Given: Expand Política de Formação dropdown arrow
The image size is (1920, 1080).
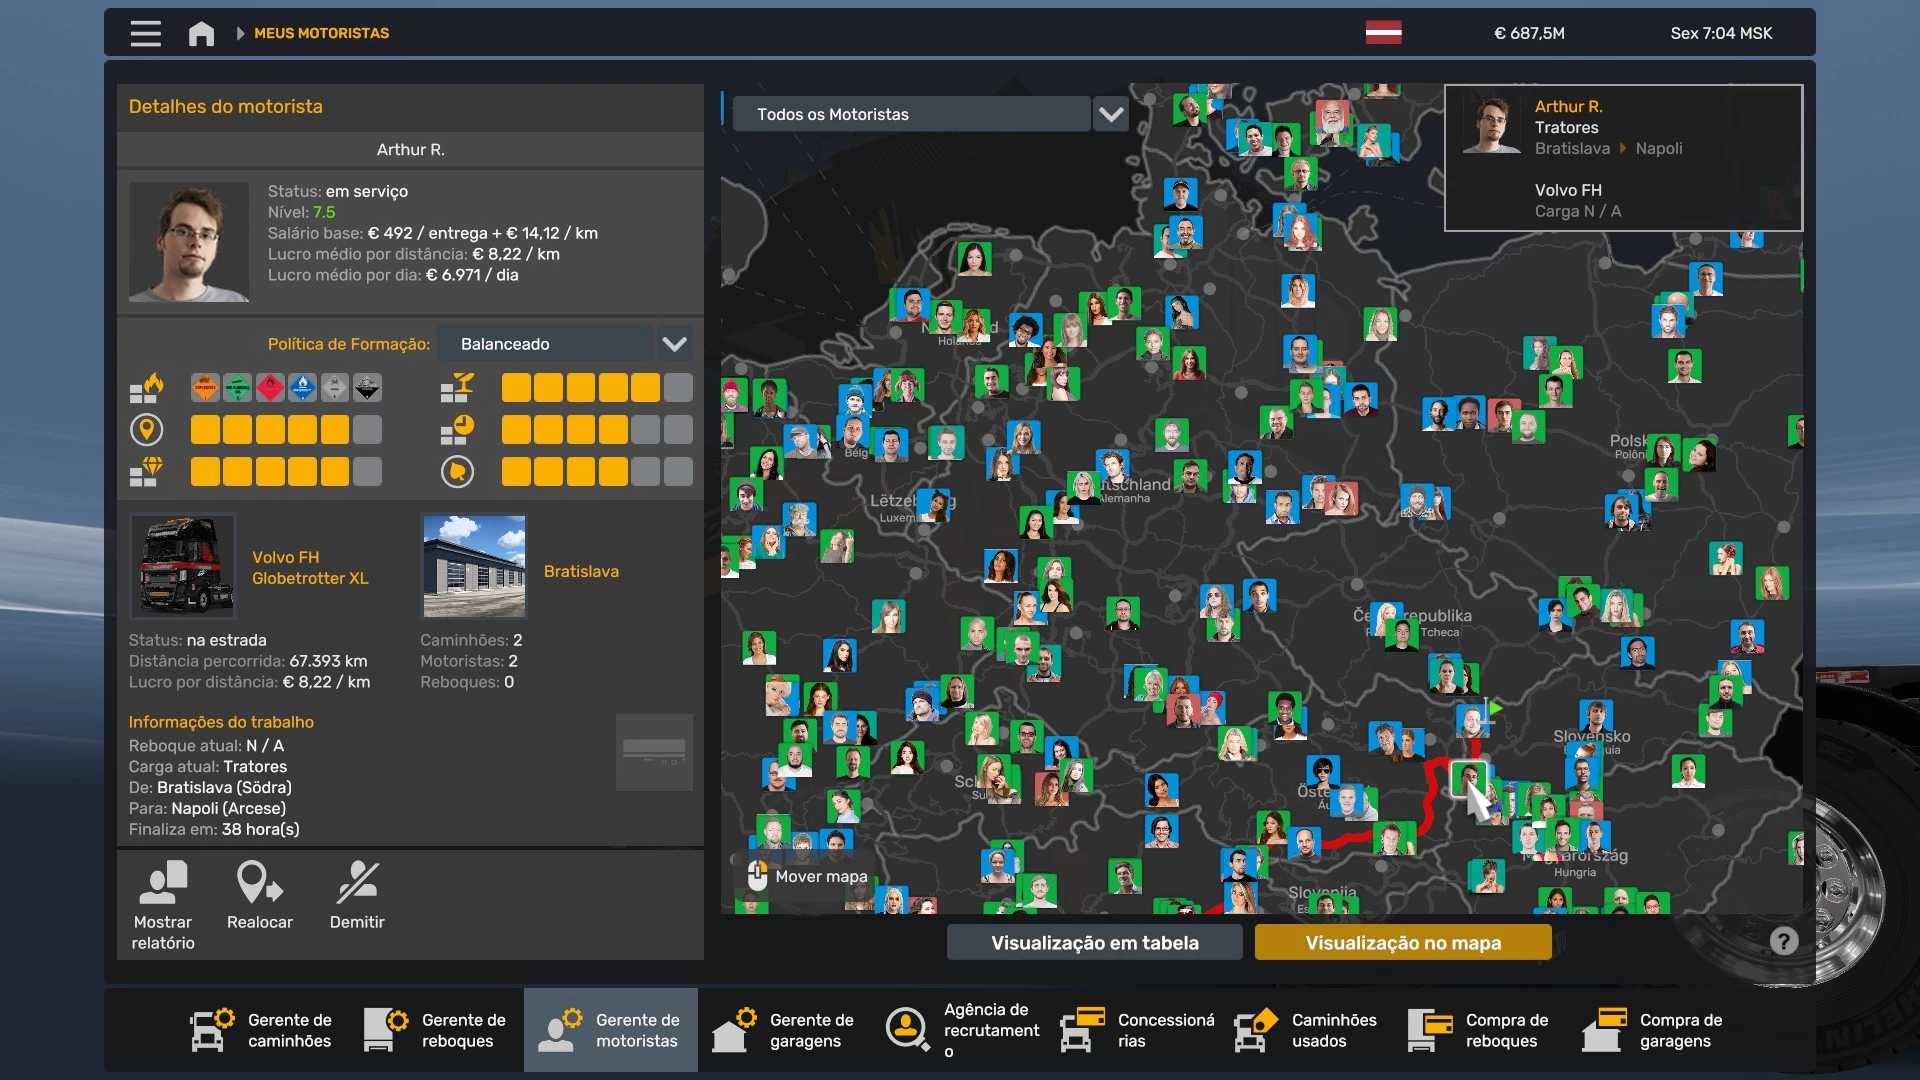Looking at the screenshot, I should click(674, 344).
